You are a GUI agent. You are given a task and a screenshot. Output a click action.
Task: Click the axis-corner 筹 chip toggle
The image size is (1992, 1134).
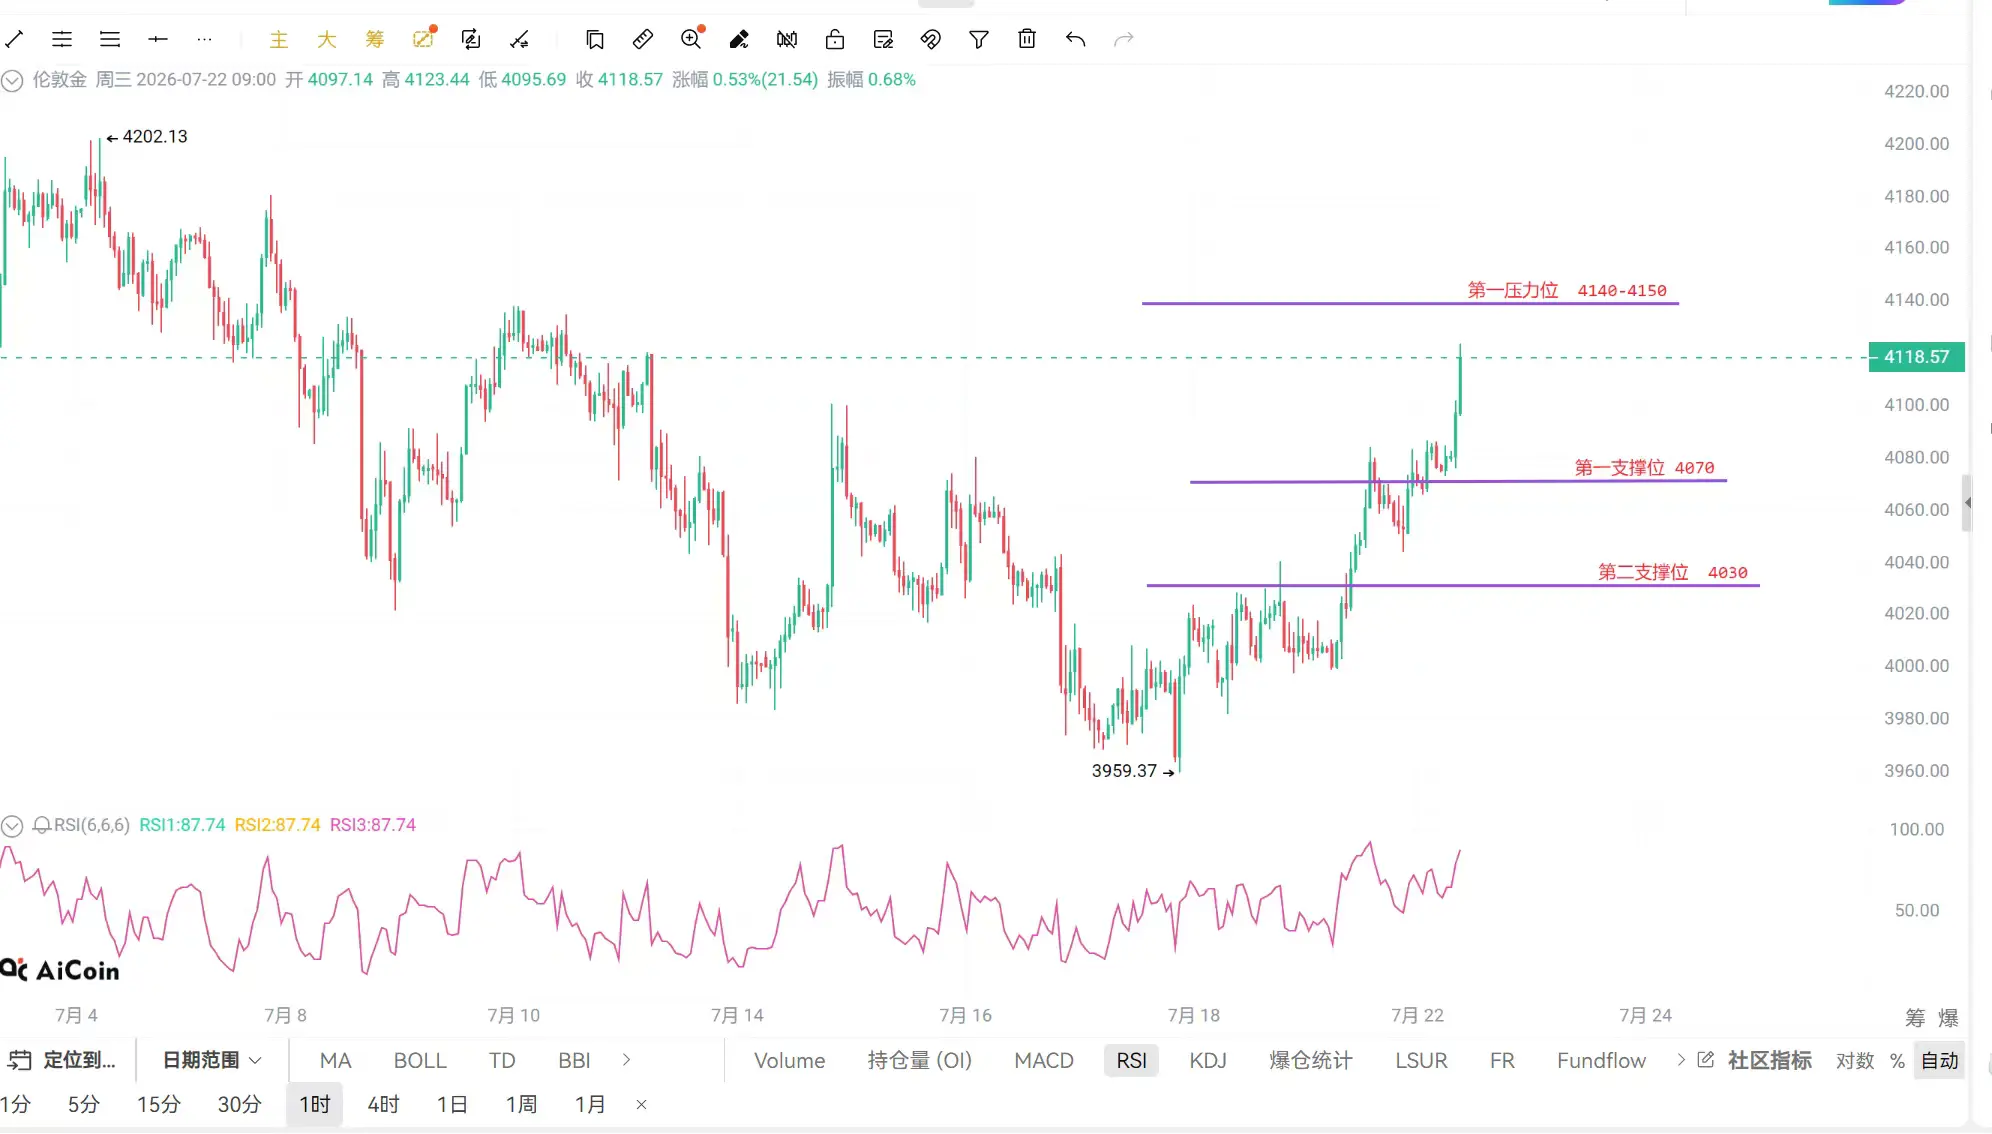1915,1018
